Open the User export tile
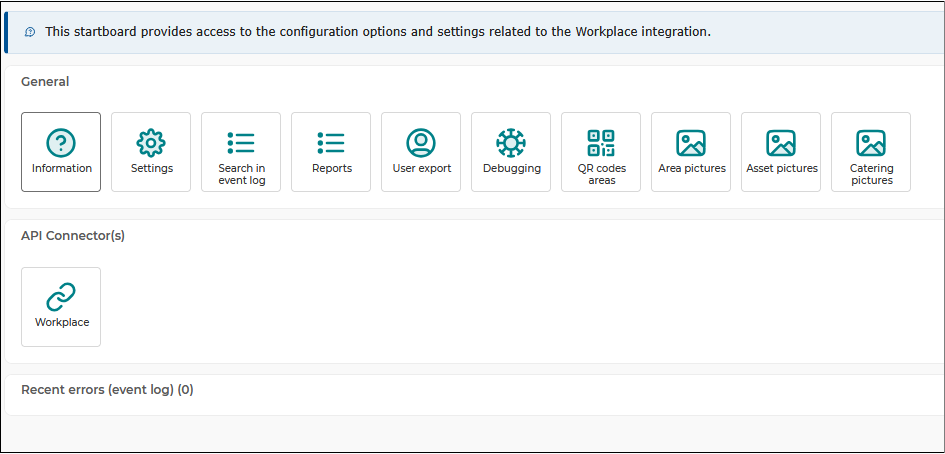The width and height of the screenshot is (945, 454). point(421,152)
